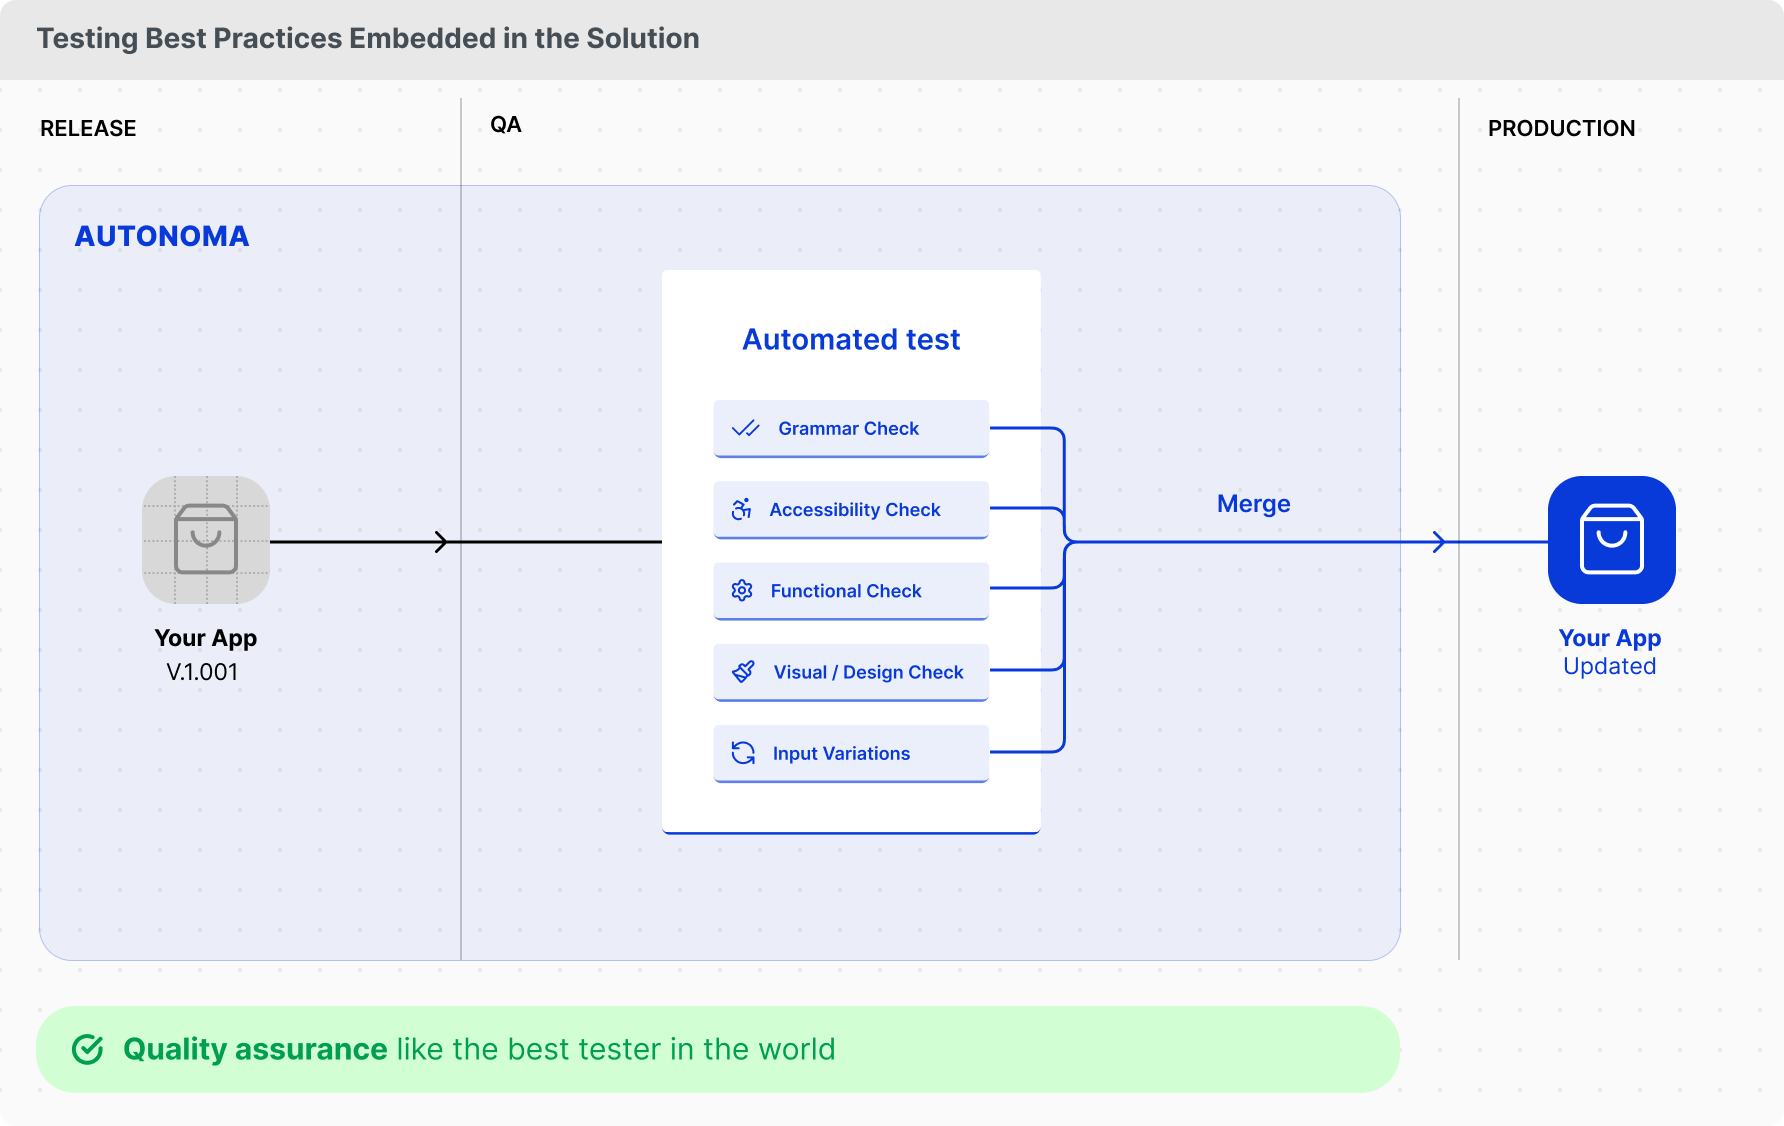Open Your App V.1.001 shopping bag icon

[205, 540]
